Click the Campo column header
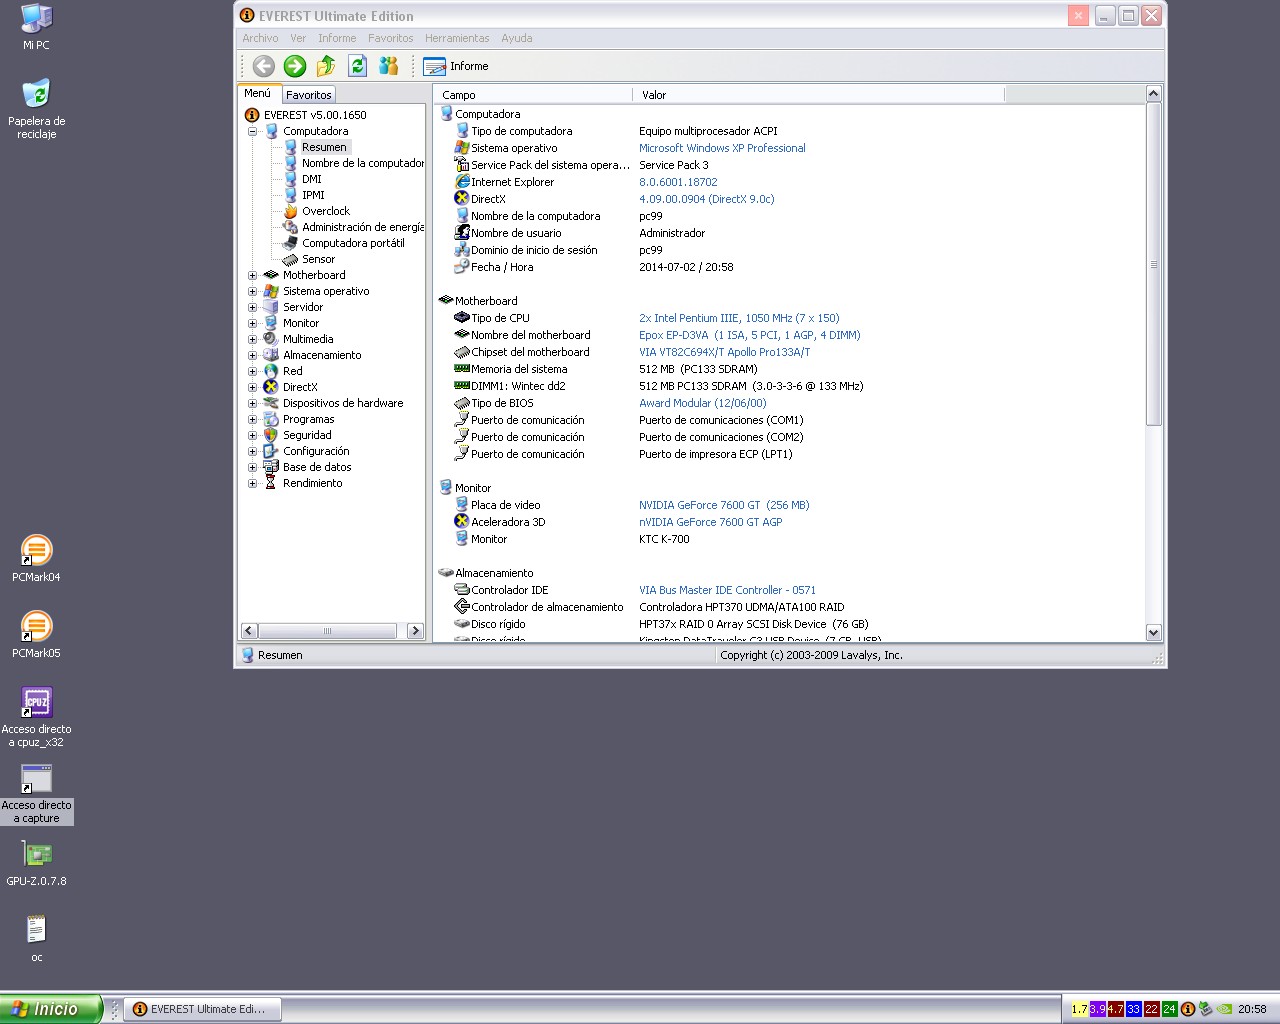This screenshot has width=1280, height=1024. 535,95
